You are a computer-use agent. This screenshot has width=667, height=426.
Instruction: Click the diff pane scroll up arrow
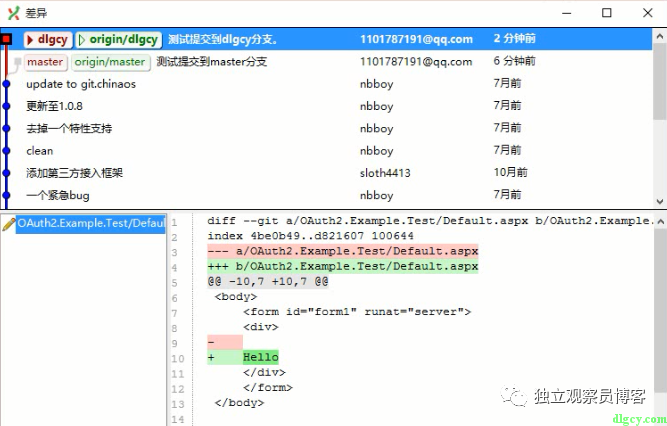(x=660, y=222)
